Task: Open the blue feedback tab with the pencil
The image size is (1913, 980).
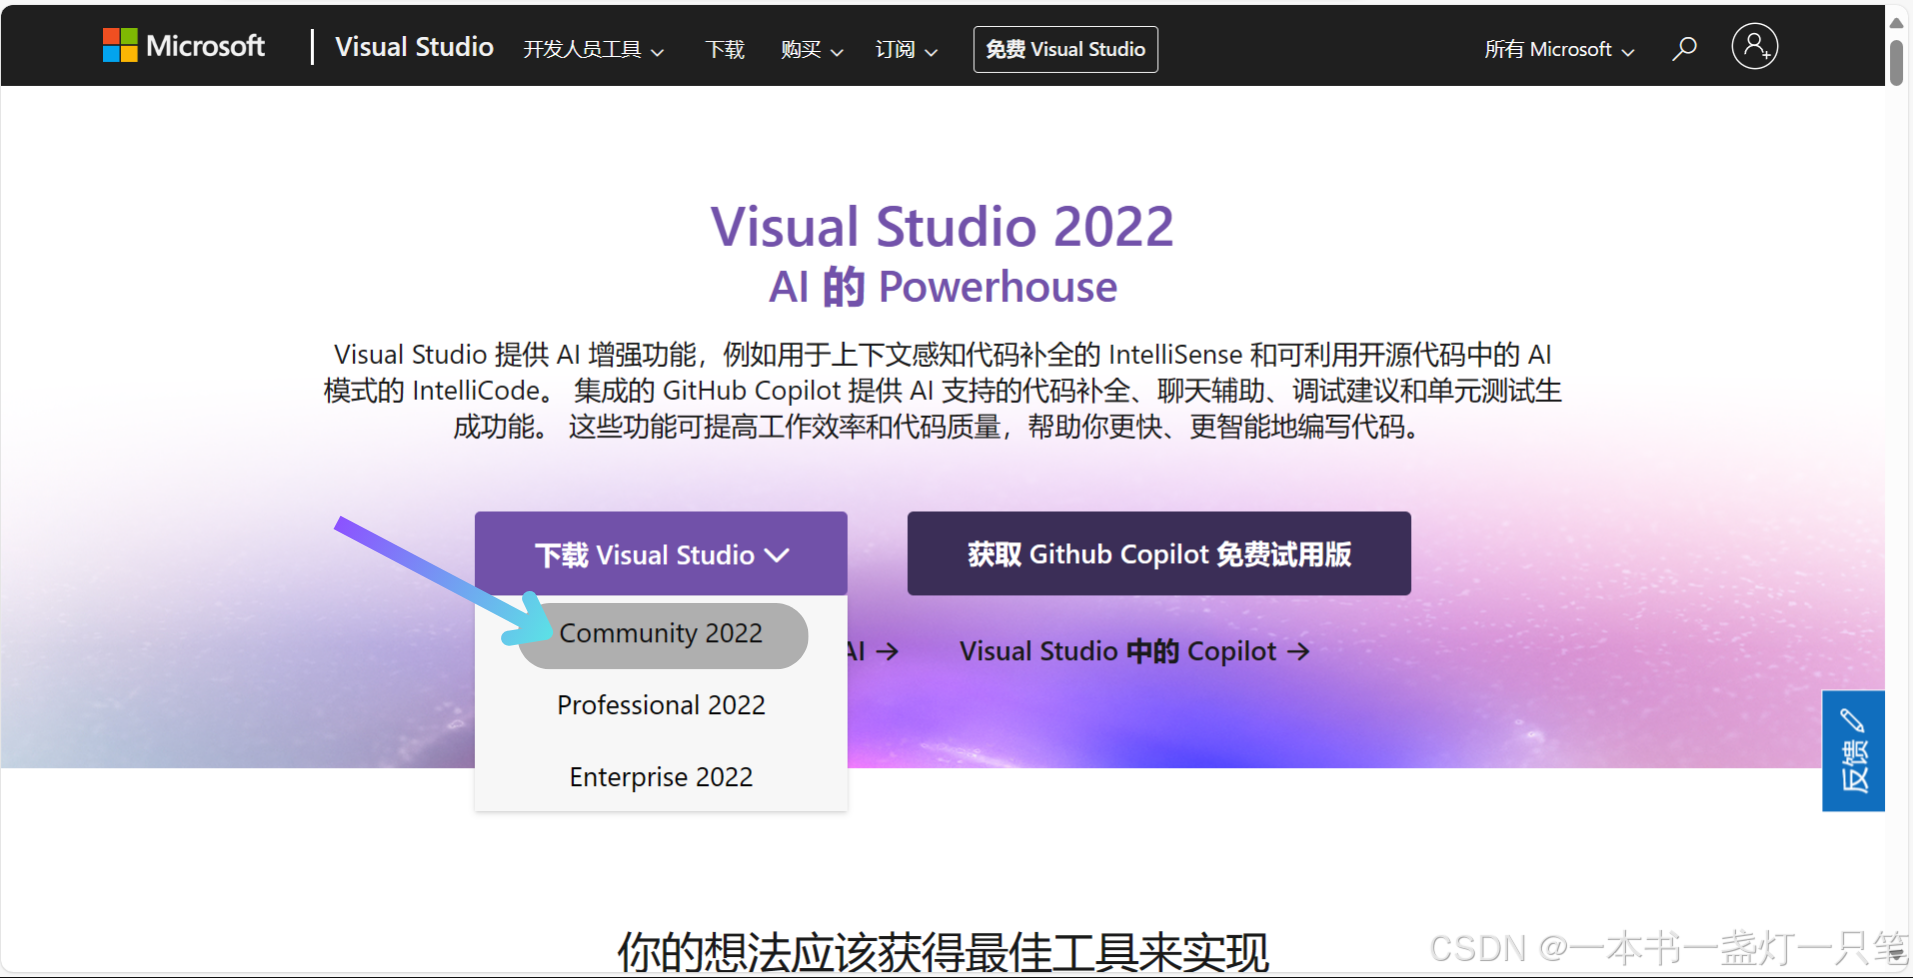Action: click(1853, 750)
